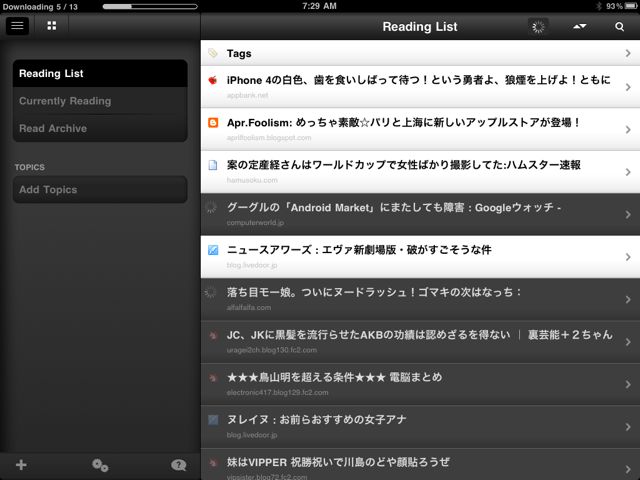The height and width of the screenshot is (480, 640).
Task: Tap chevron on iPhone 4 article row
Action: 628,87
